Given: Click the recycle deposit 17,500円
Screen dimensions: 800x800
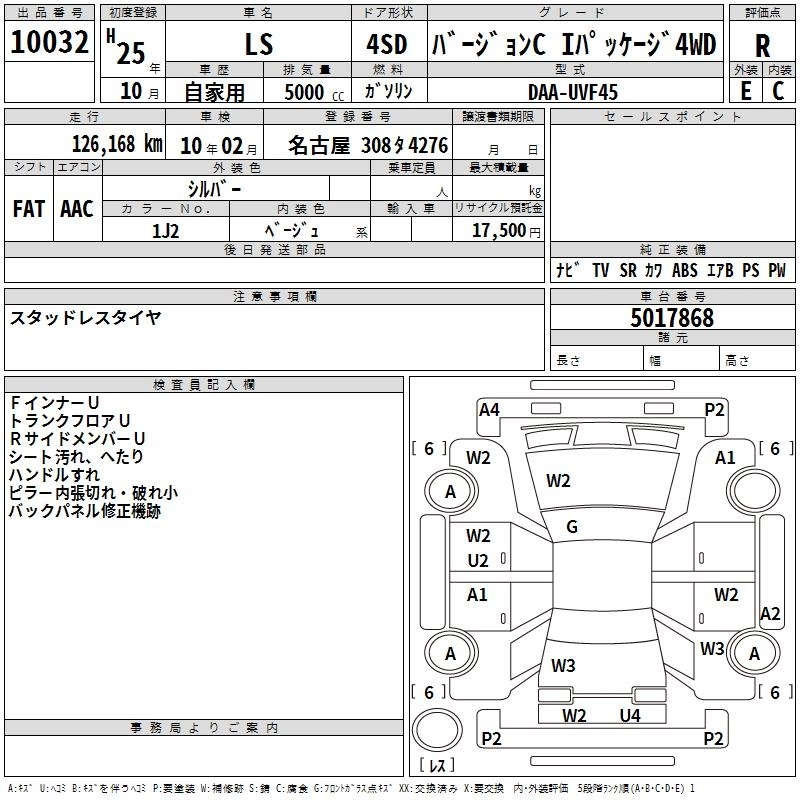Looking at the screenshot, I should 506,231.
